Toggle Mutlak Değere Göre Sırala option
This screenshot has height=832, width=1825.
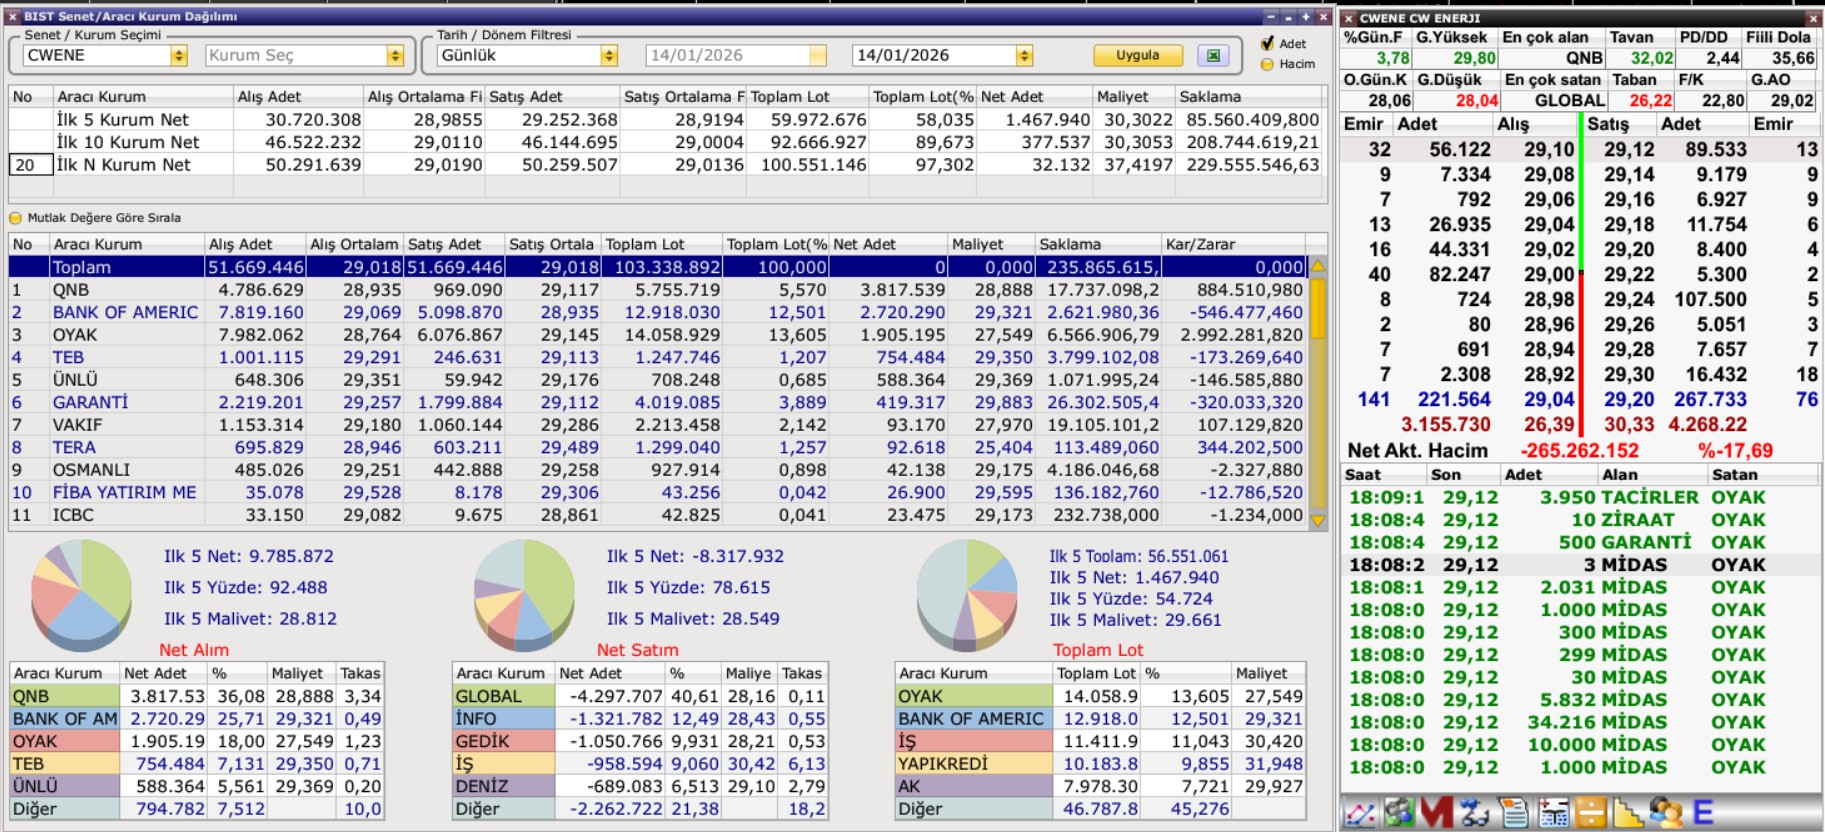click(15, 218)
